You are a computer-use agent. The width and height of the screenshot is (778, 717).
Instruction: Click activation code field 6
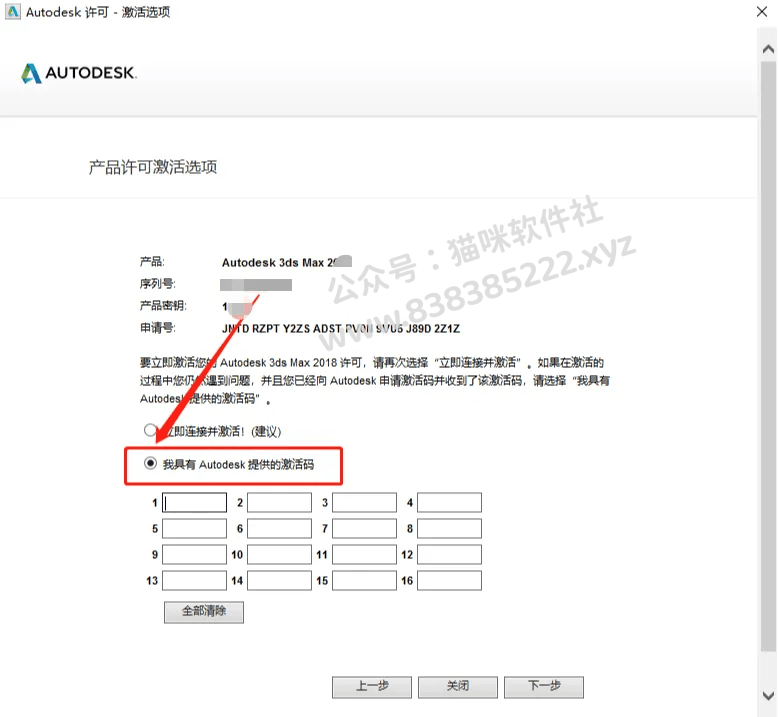pyautogui.click(x=279, y=528)
